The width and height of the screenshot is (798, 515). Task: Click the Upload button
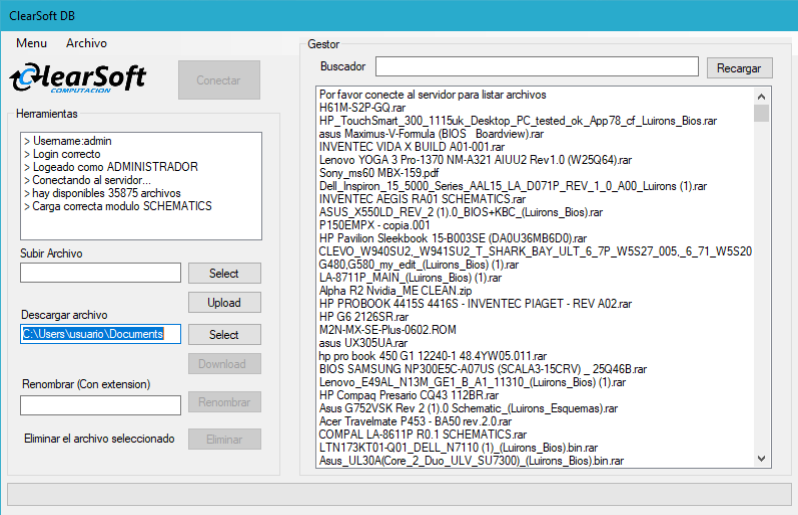click(224, 302)
